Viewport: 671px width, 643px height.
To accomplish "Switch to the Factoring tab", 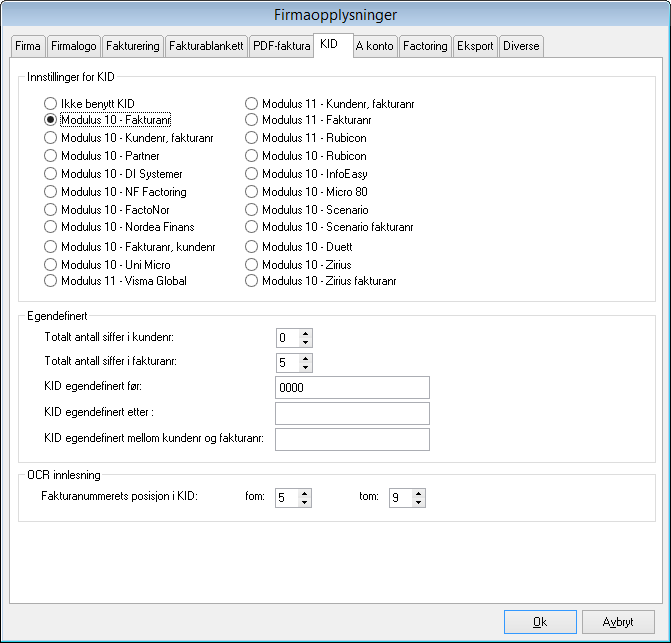I will 425,46.
